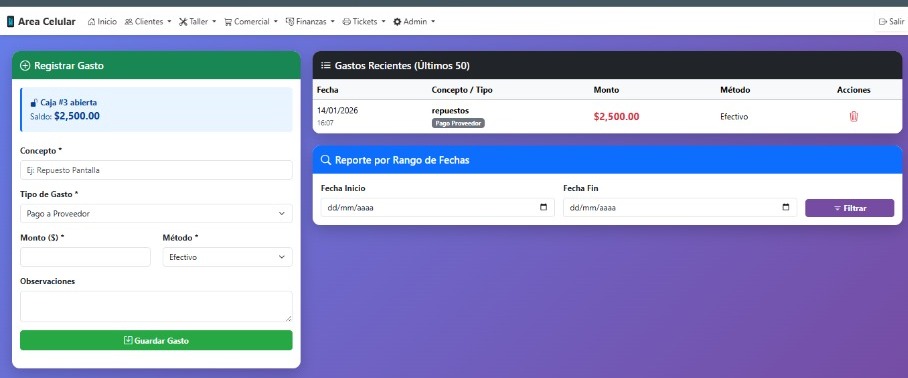Open the calendar picker on Fecha Fin
The height and width of the screenshot is (378, 908).
785,207
